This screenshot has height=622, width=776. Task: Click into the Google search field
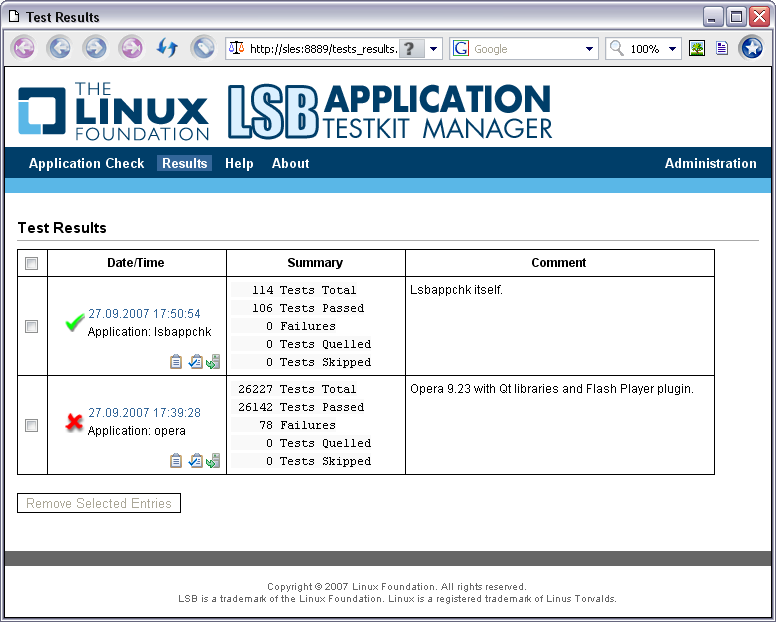526,48
